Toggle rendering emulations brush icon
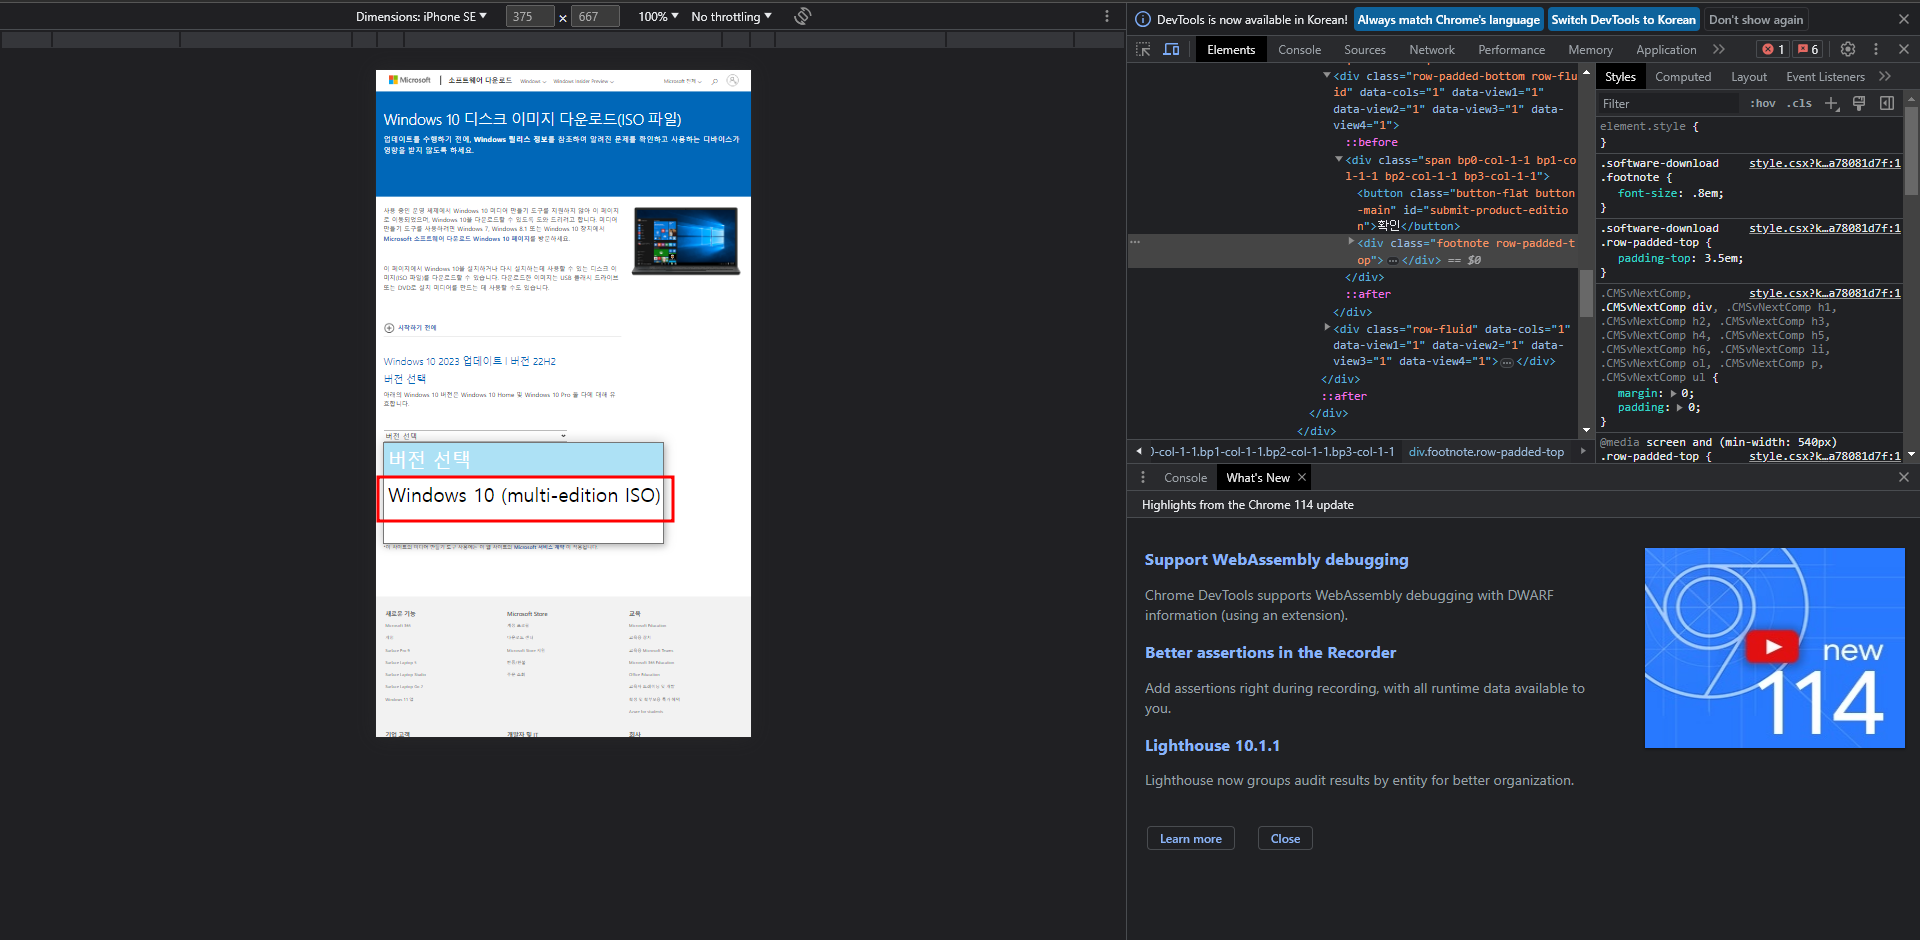 click(1859, 103)
